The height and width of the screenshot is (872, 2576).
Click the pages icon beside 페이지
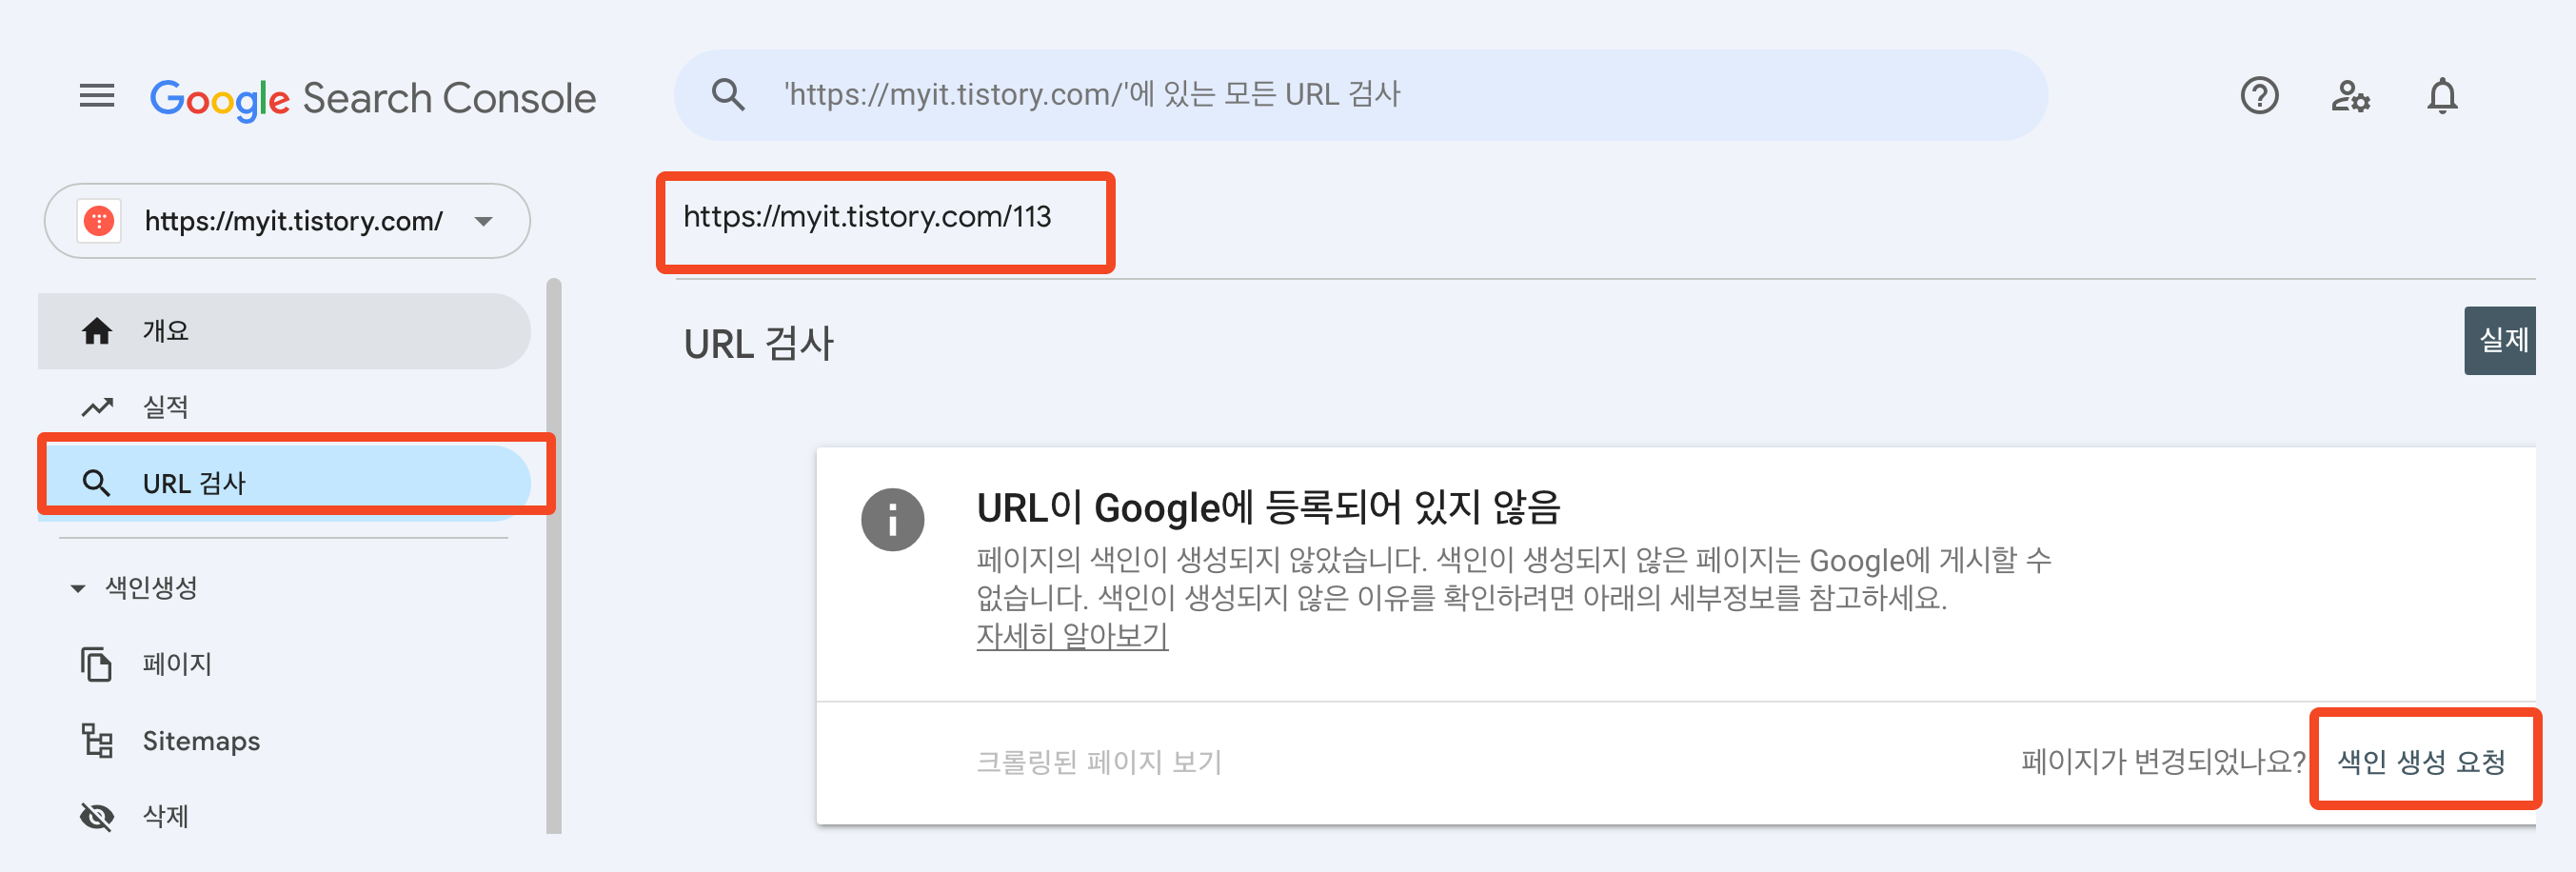pos(96,664)
